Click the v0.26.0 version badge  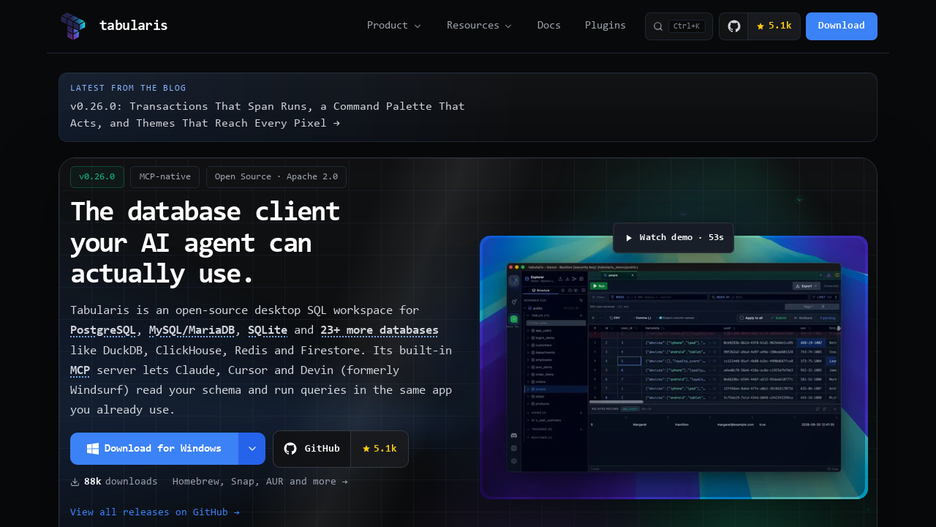(x=97, y=177)
